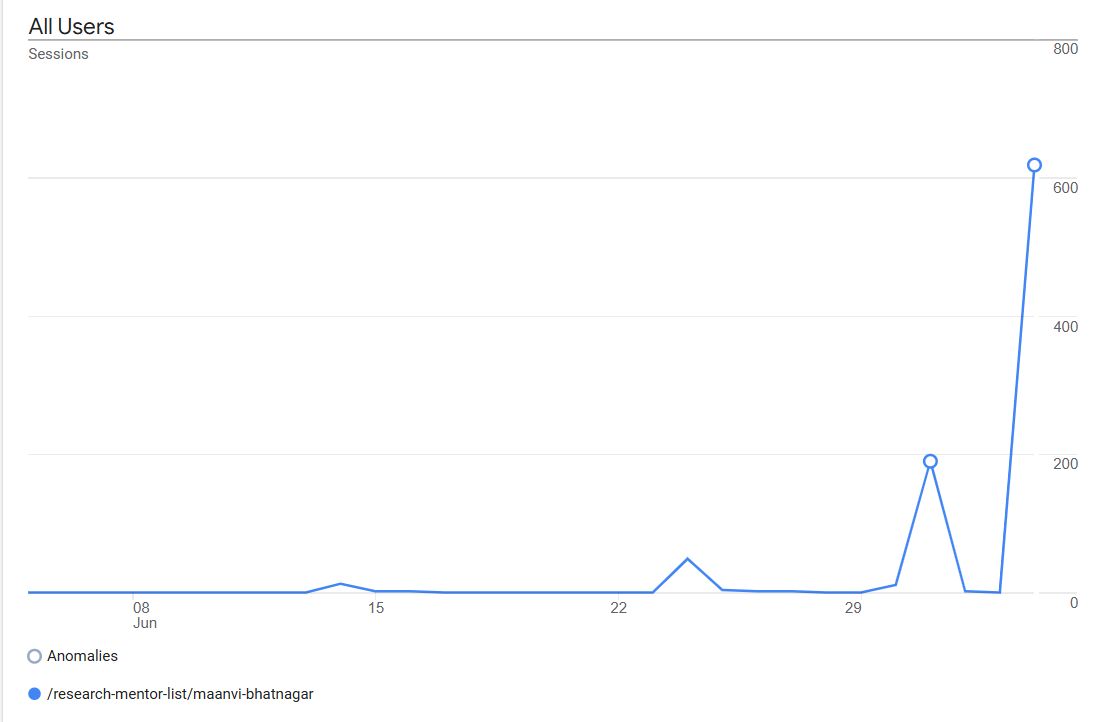The width and height of the screenshot is (1102, 722).
Task: Select the 08 date tick label
Action: click(141, 607)
